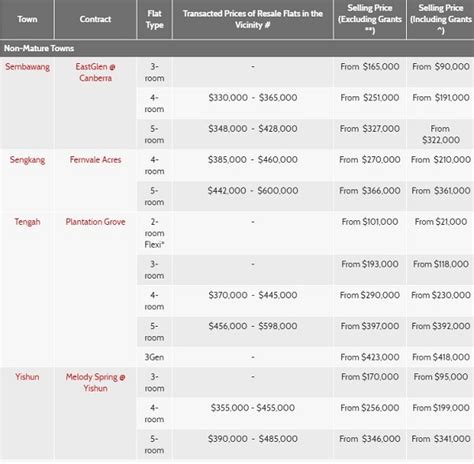Select the Transacted Prices of Resale Flats header
Image resolution: width=474 pixels, height=464 pixels.
coord(253,19)
